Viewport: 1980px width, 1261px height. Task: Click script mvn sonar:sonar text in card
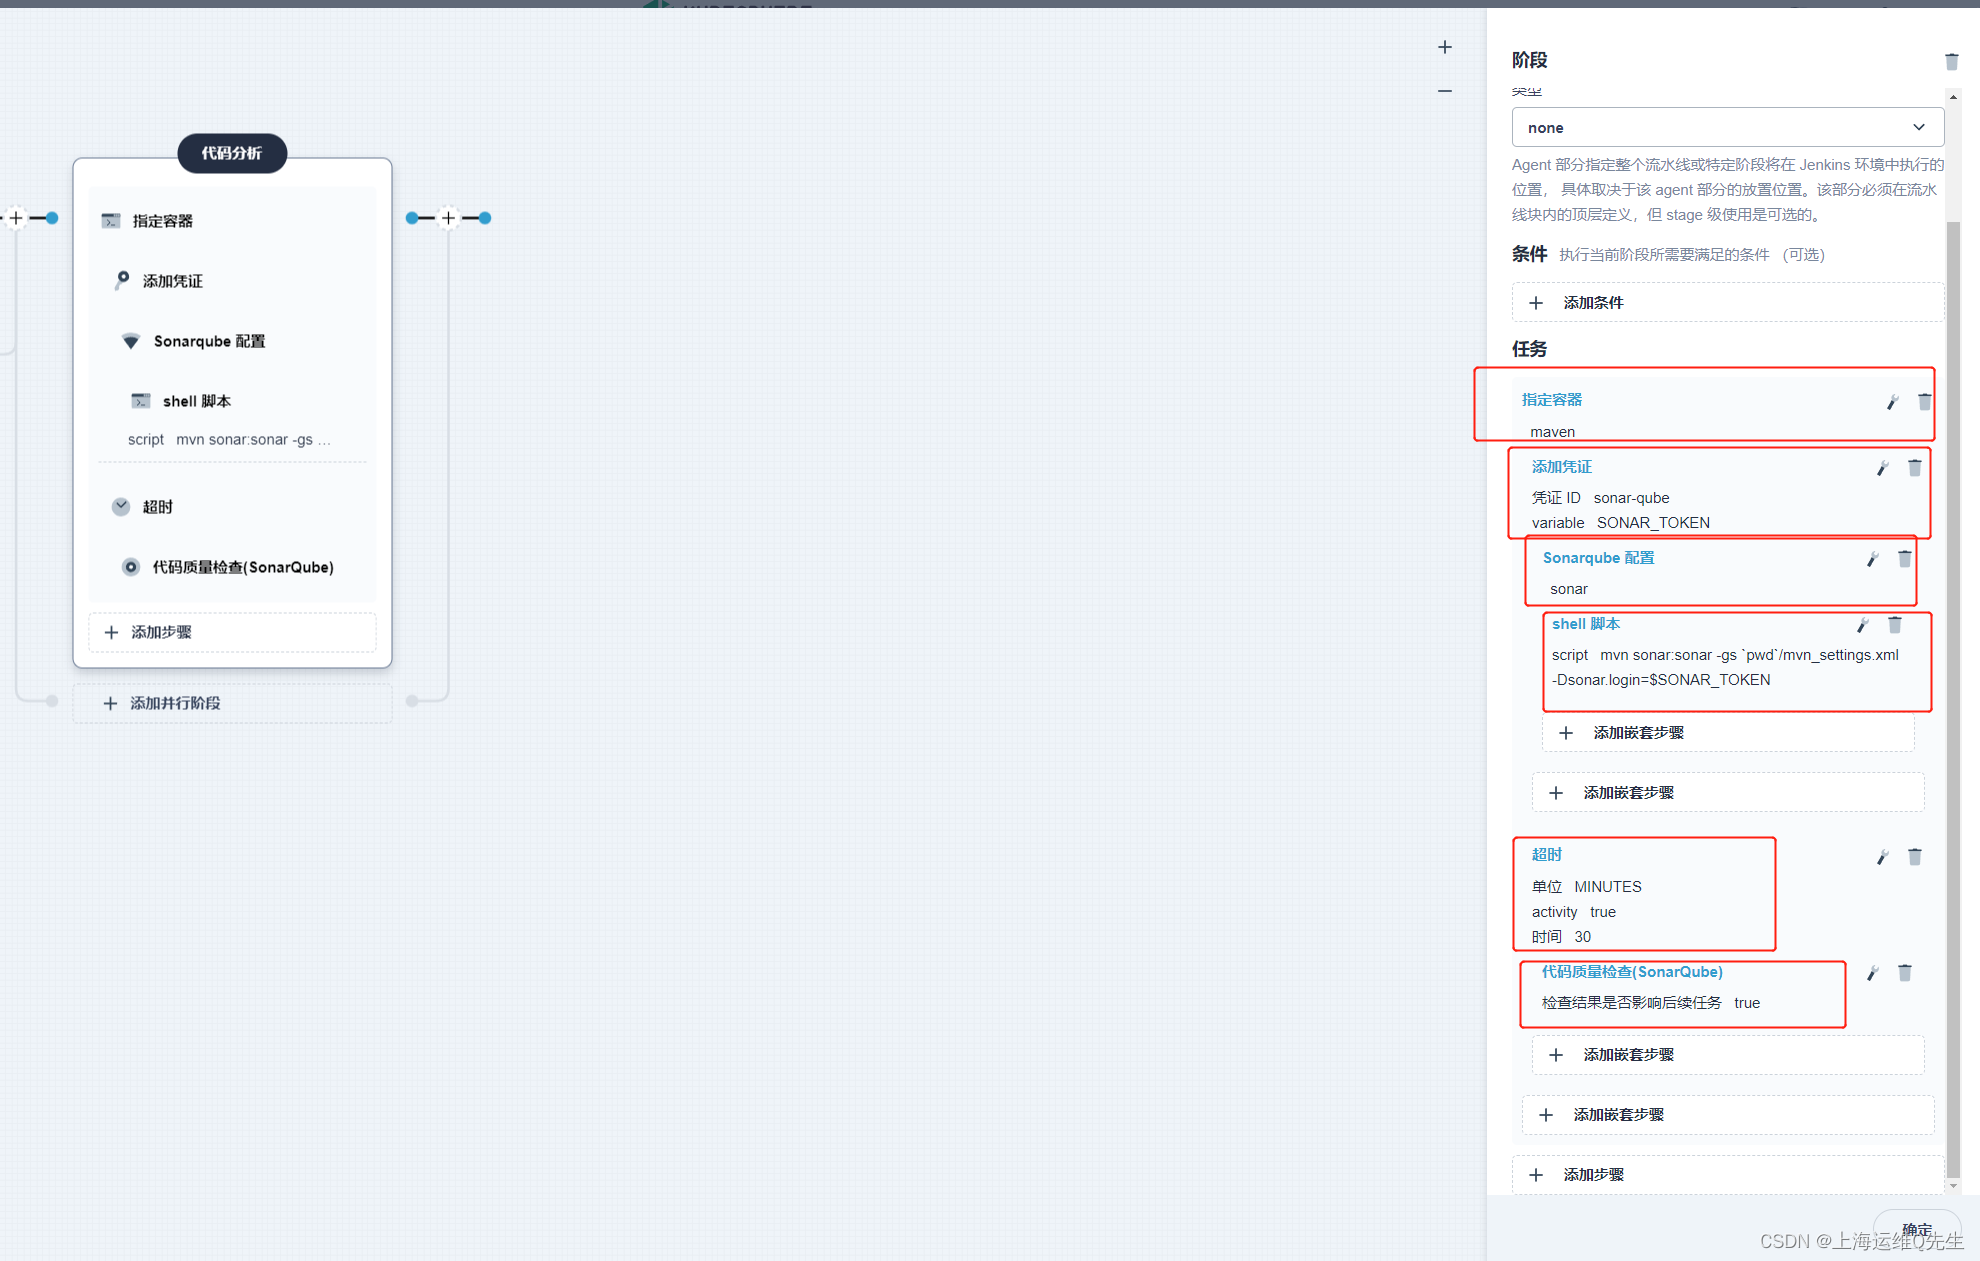(229, 439)
